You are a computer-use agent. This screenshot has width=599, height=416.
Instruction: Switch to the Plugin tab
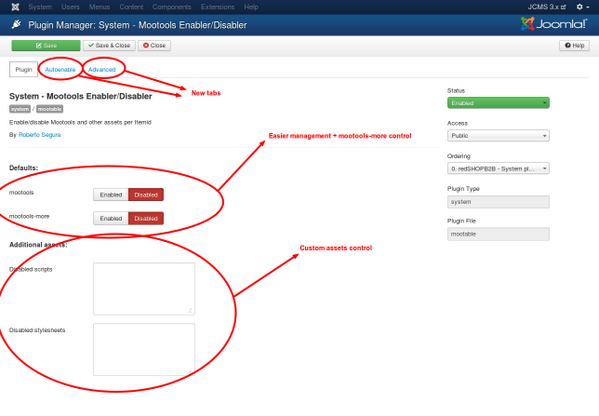[x=24, y=70]
